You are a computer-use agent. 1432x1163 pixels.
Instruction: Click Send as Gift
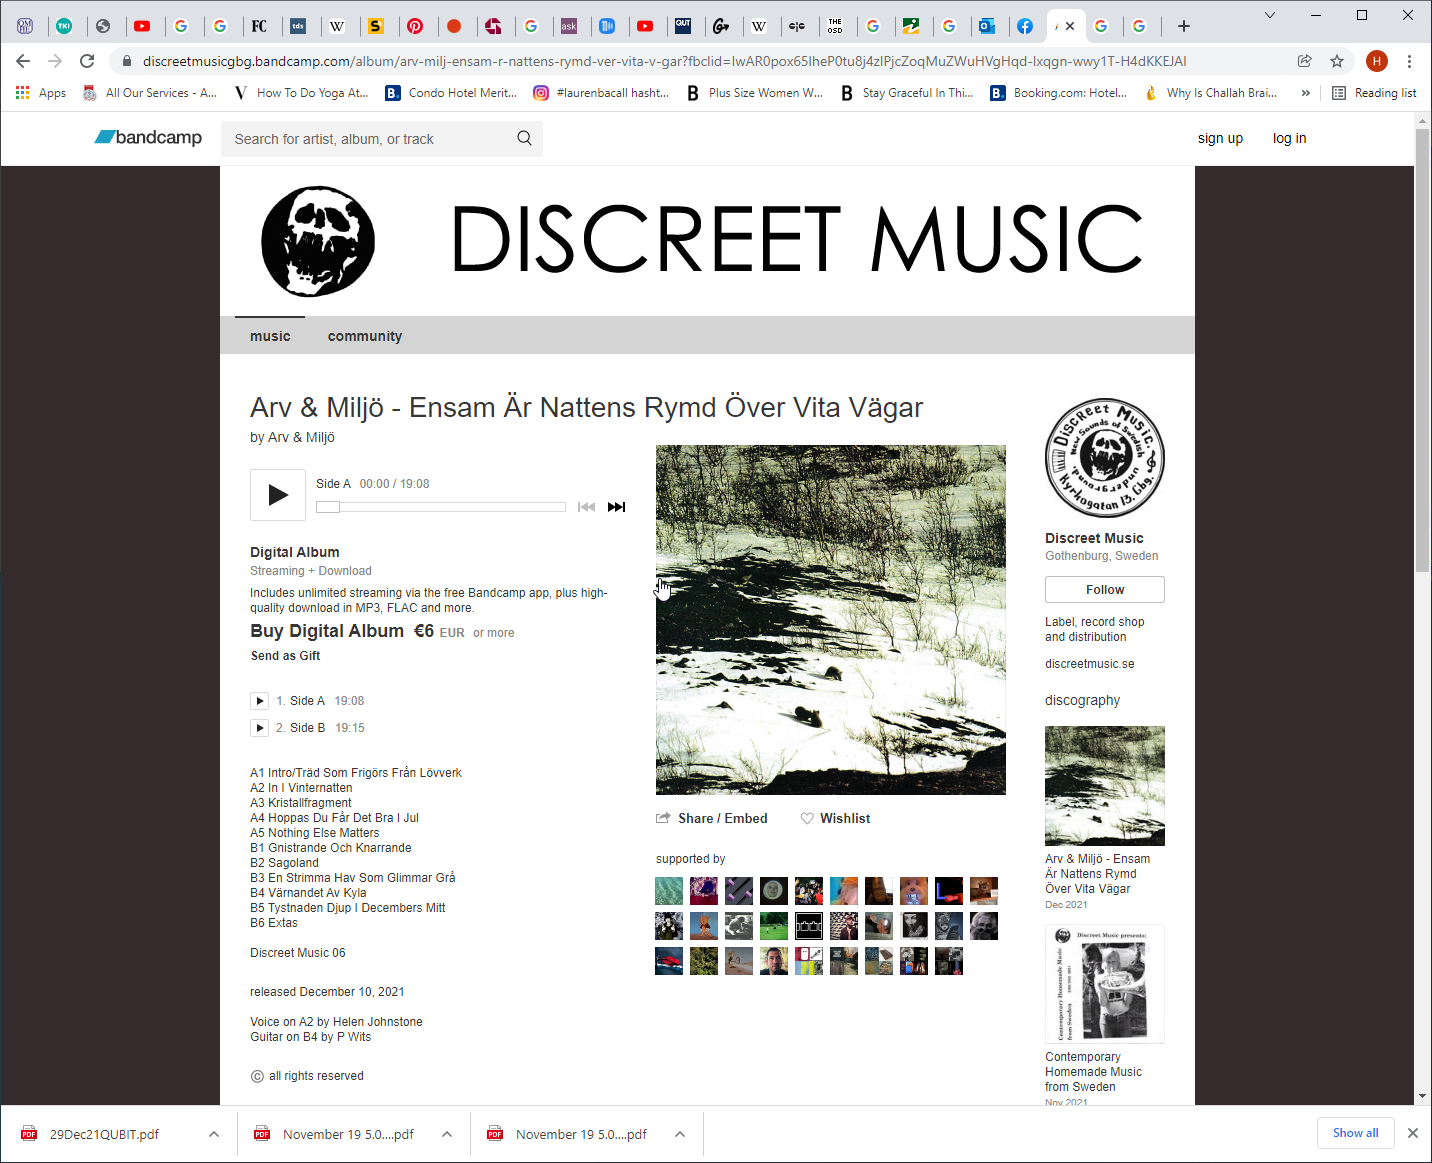pos(286,656)
